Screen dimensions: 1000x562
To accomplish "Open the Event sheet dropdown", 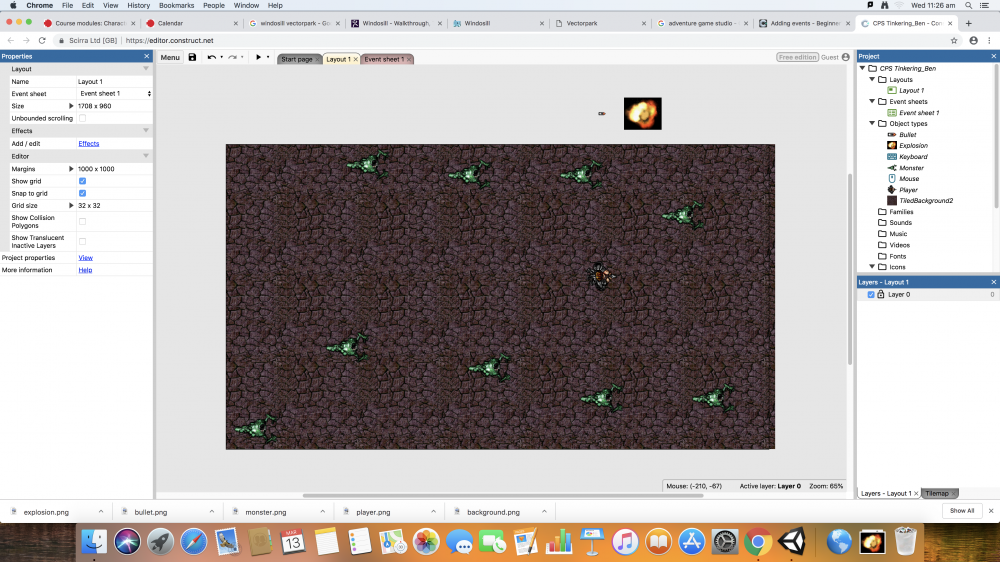I will click(x=115, y=94).
